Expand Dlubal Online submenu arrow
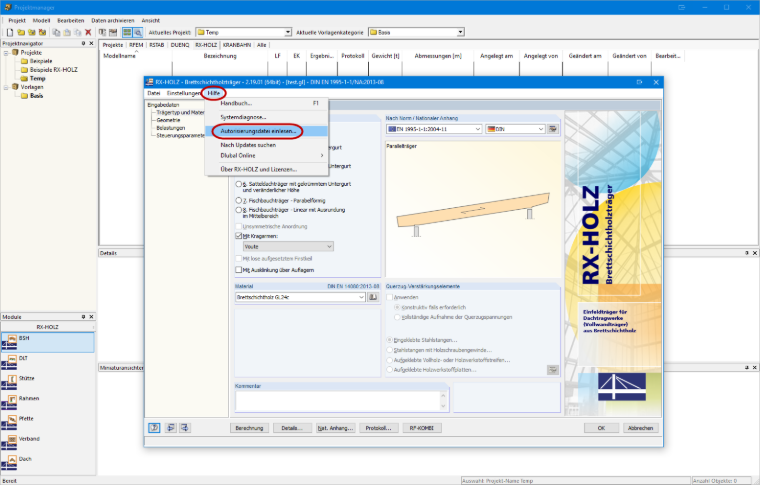760x485 pixels. (x=322, y=156)
